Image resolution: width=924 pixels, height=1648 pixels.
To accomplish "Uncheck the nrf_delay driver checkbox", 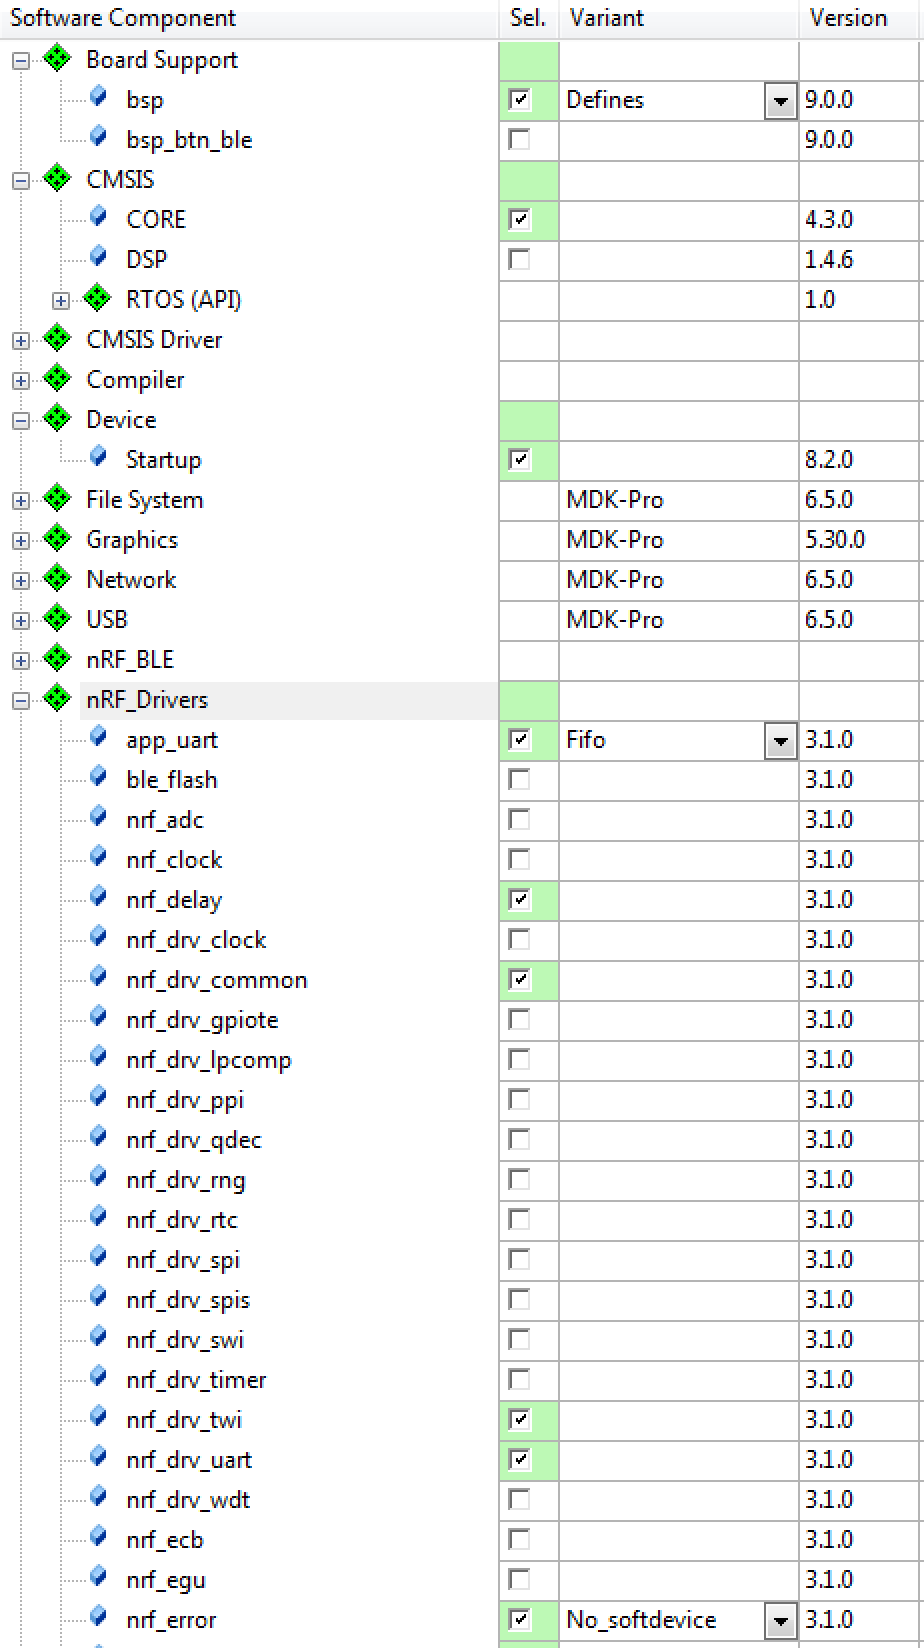I will click(x=519, y=899).
